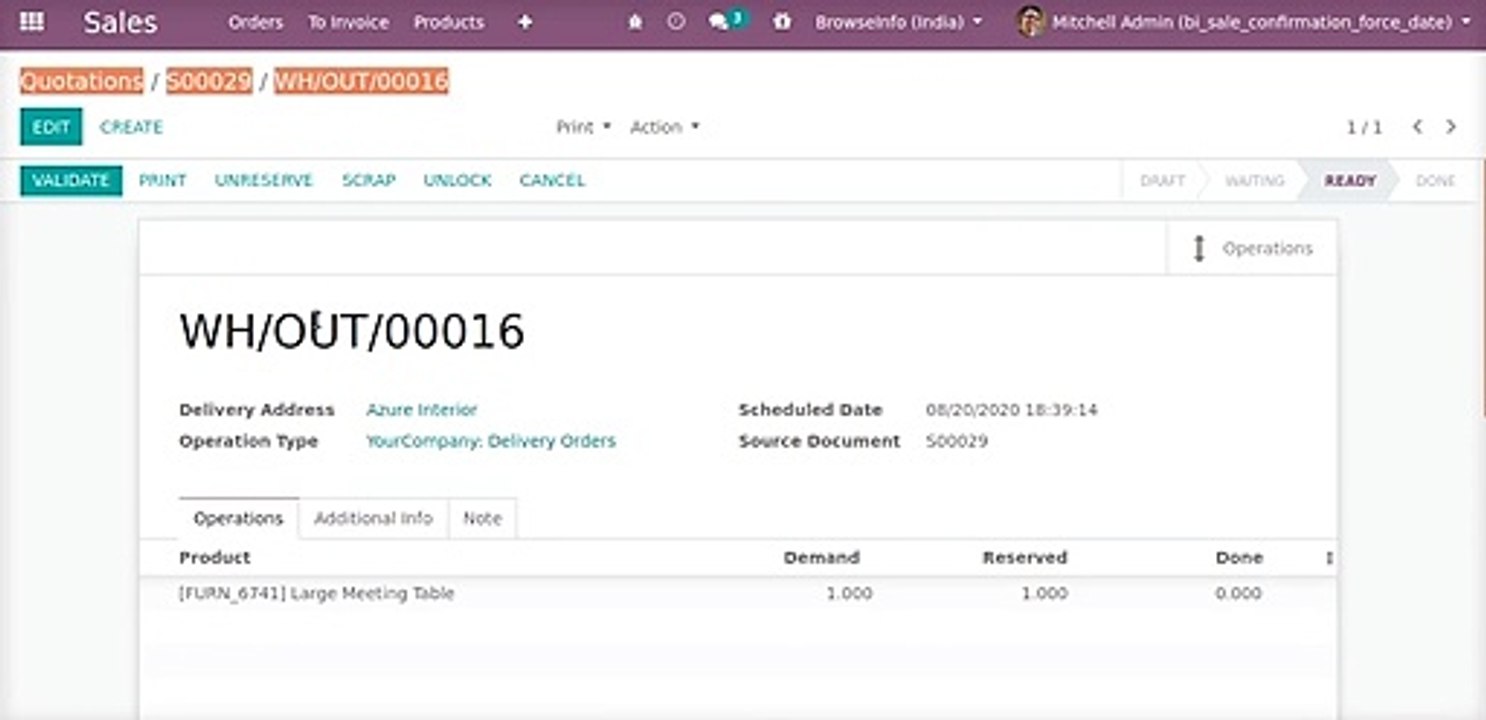Open the activities clock icon
This screenshot has height=720, width=1486.
pos(676,22)
